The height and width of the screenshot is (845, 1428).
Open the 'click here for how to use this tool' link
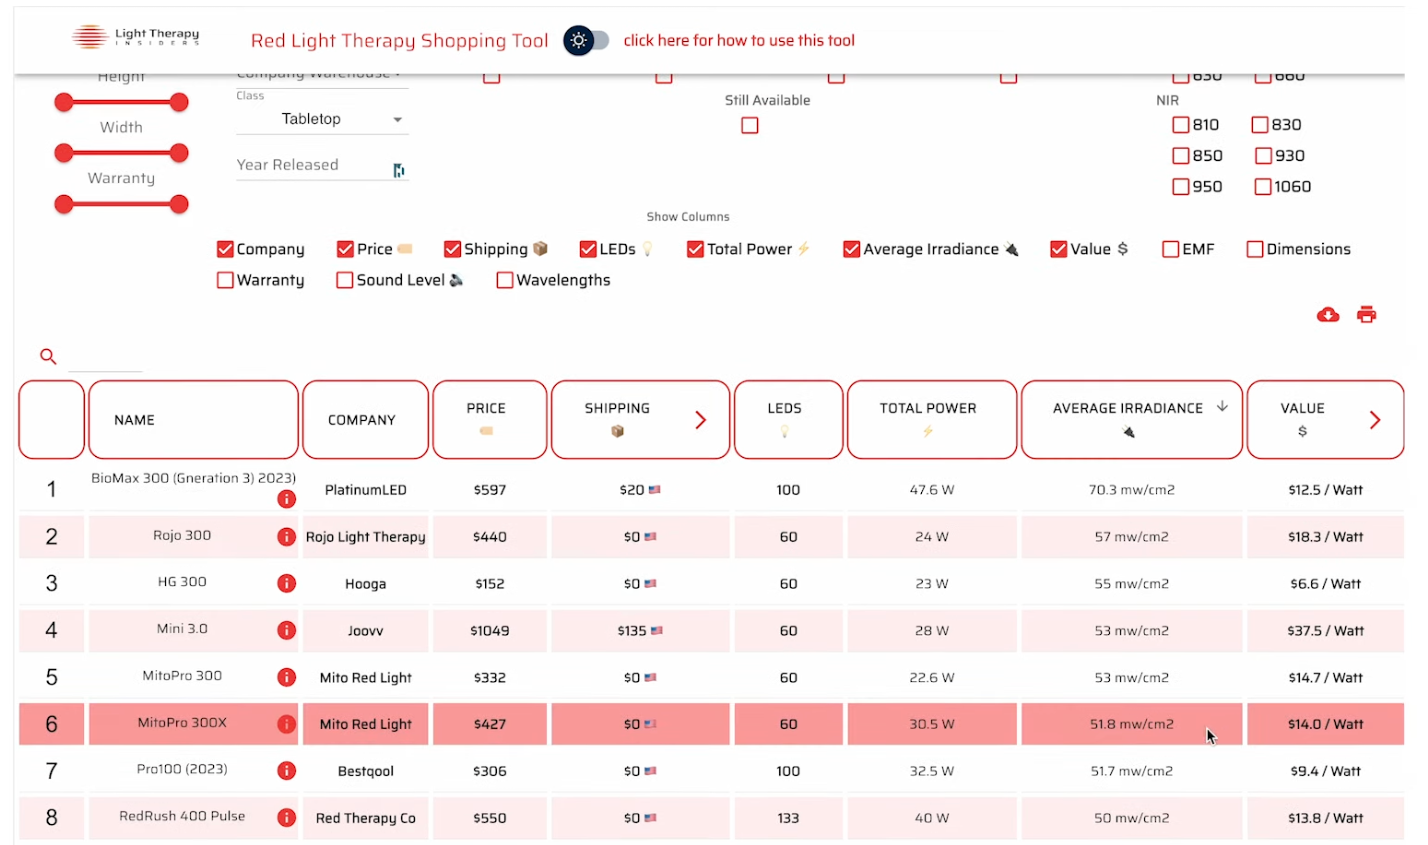pyautogui.click(x=739, y=40)
